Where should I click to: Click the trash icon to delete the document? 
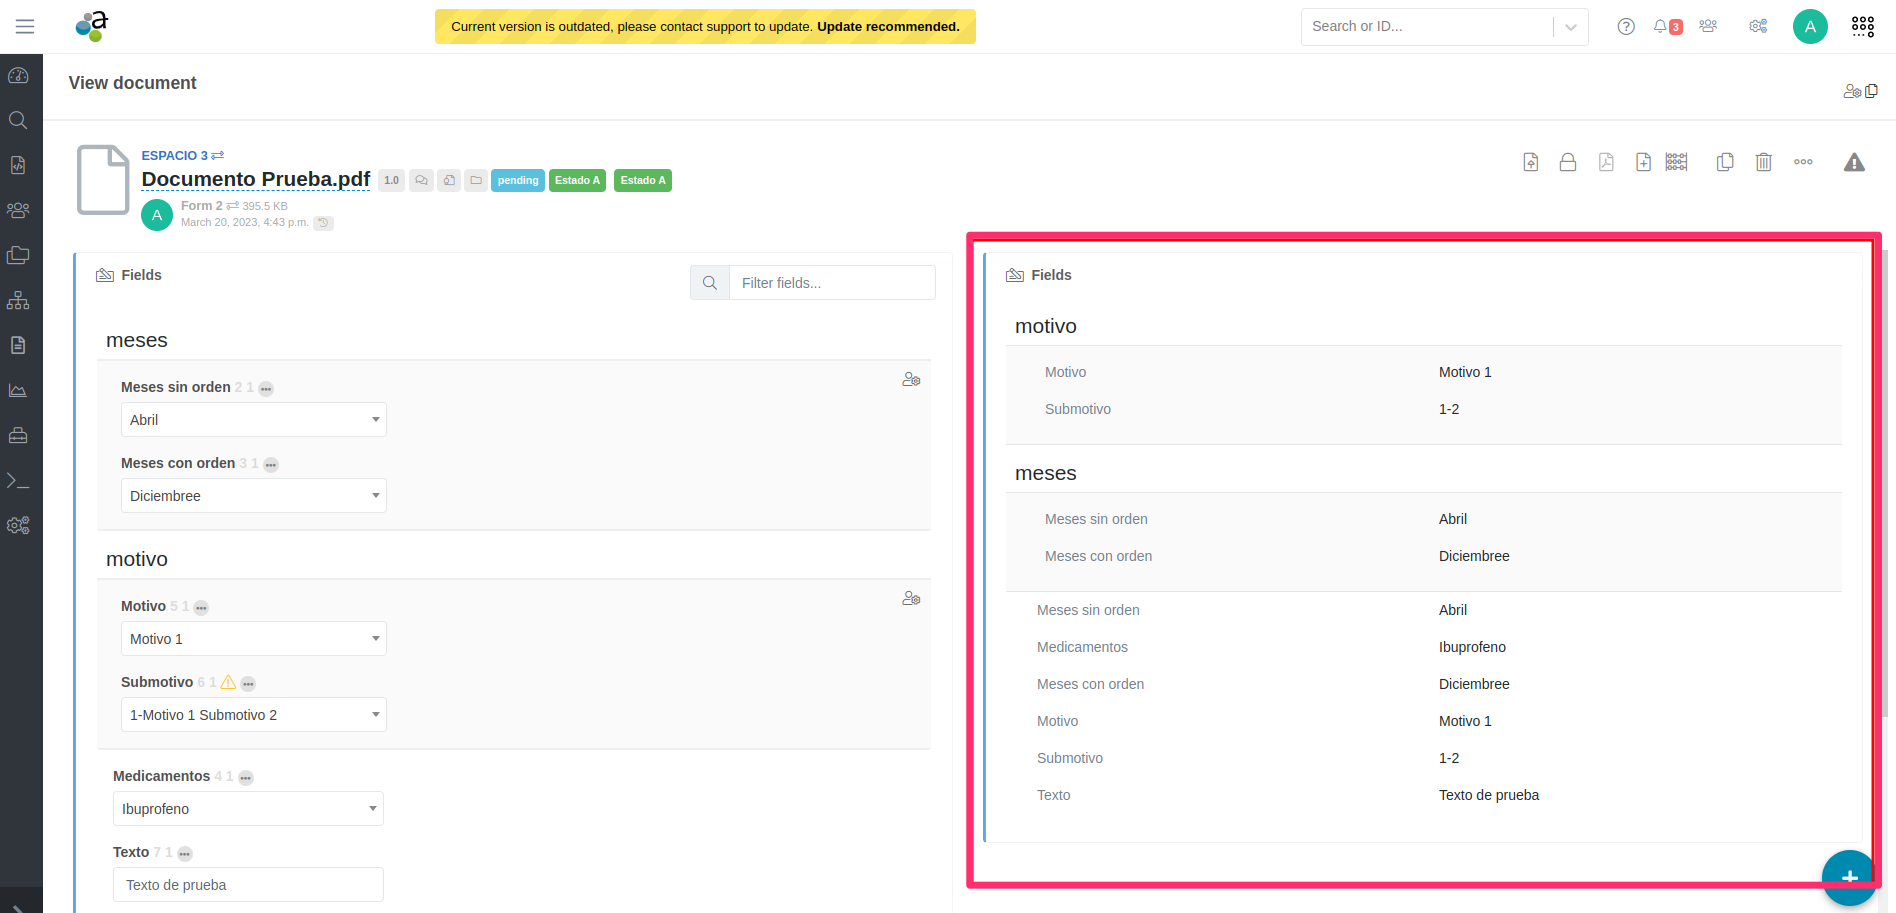[1763, 162]
